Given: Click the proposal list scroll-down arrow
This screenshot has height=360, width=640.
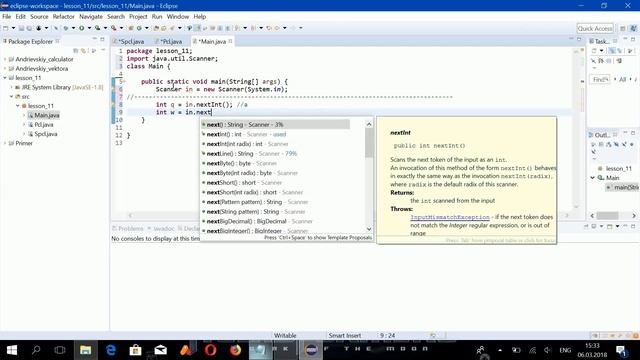Looking at the screenshot, I should [x=369, y=229].
